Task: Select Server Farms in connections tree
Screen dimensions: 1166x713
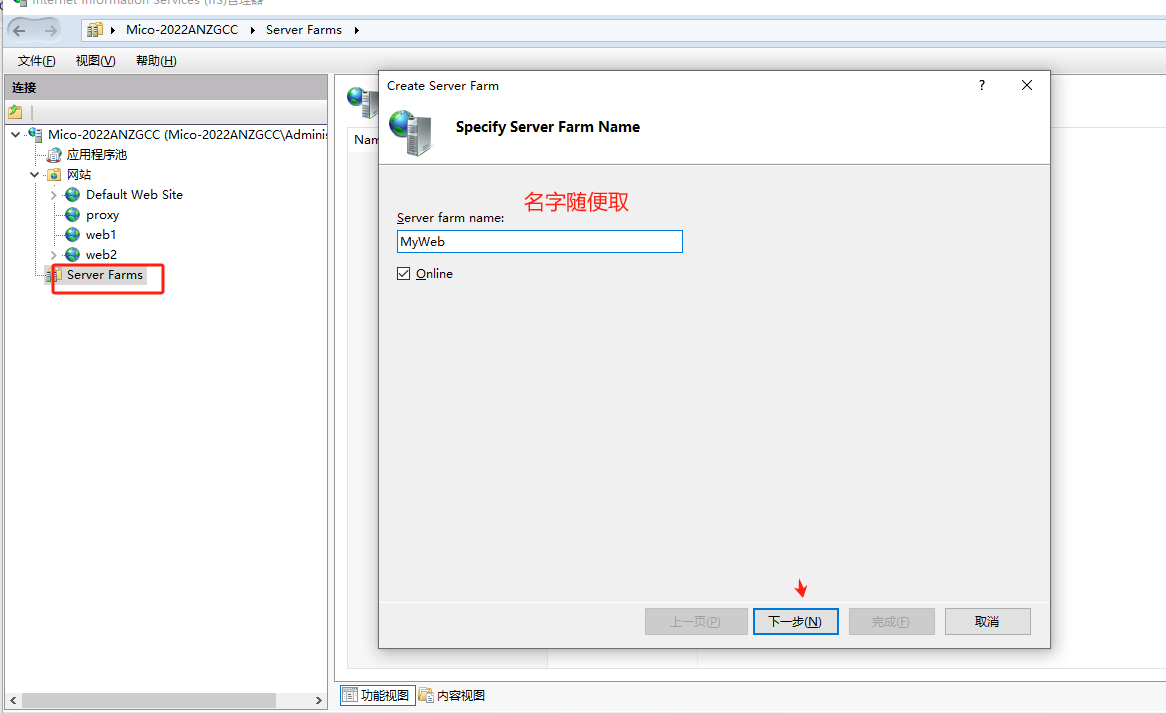Action: 105,275
